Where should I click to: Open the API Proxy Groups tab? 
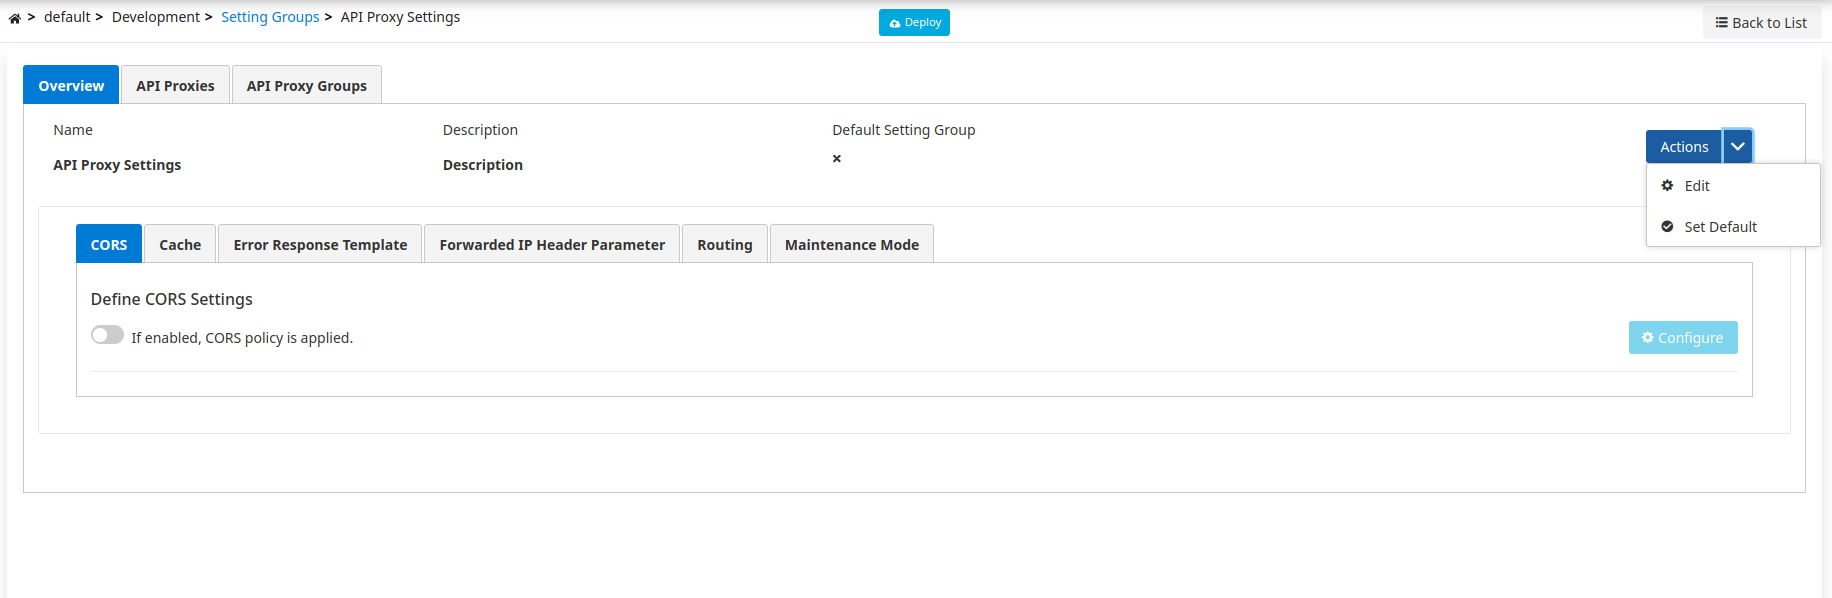[x=306, y=85]
